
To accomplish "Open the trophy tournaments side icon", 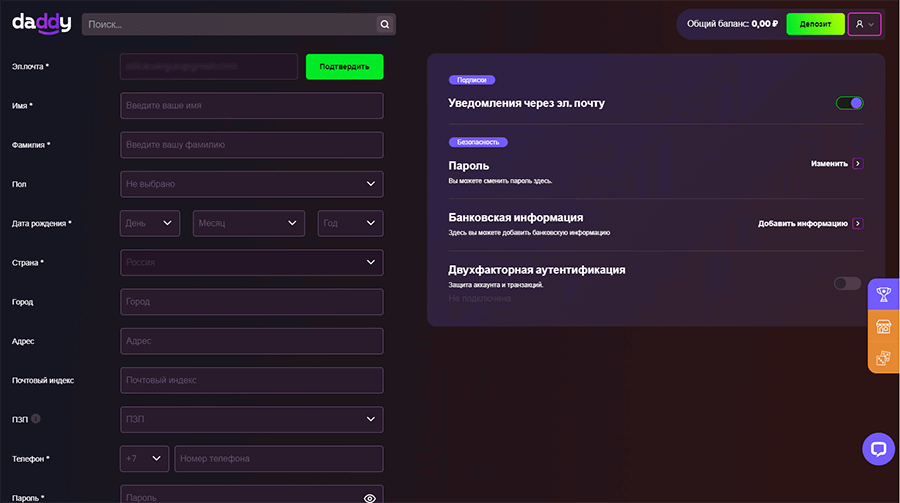I will [883, 294].
